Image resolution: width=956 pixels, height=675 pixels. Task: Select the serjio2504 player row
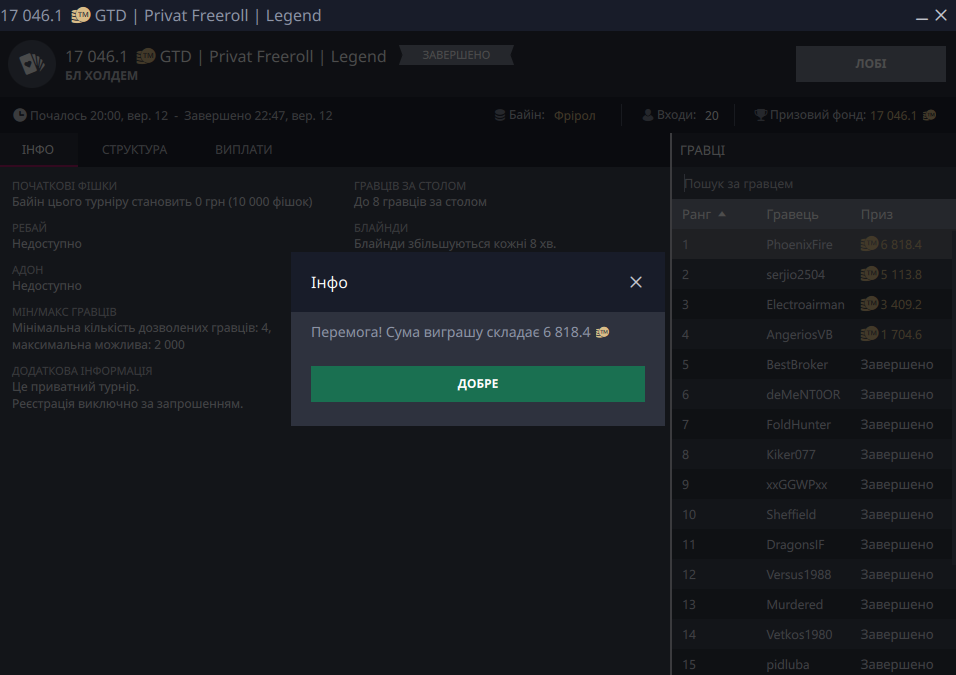(795, 274)
